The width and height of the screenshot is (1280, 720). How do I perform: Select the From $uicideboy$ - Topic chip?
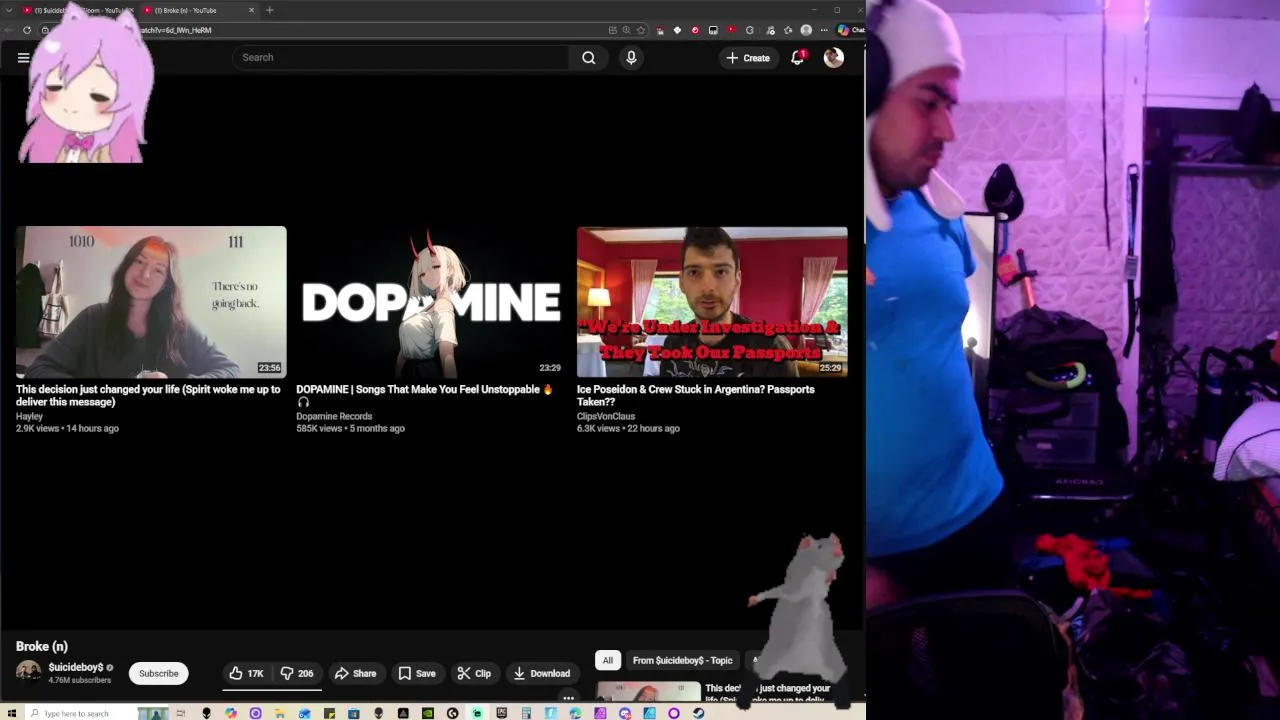(682, 660)
